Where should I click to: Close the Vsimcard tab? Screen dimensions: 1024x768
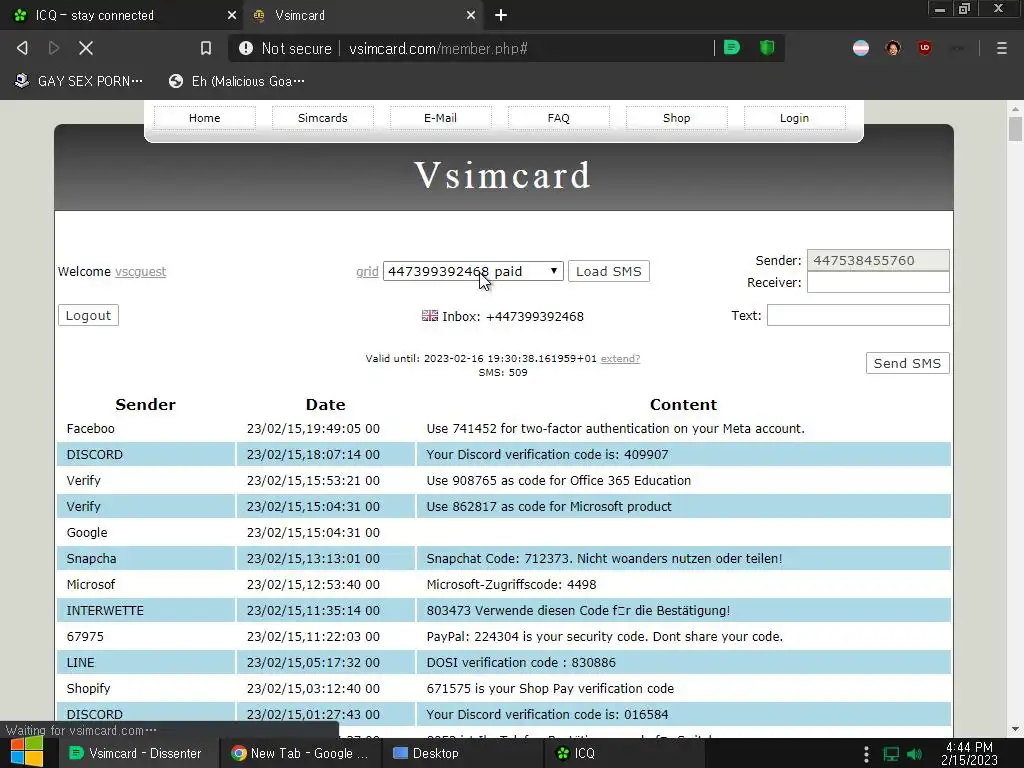click(470, 15)
